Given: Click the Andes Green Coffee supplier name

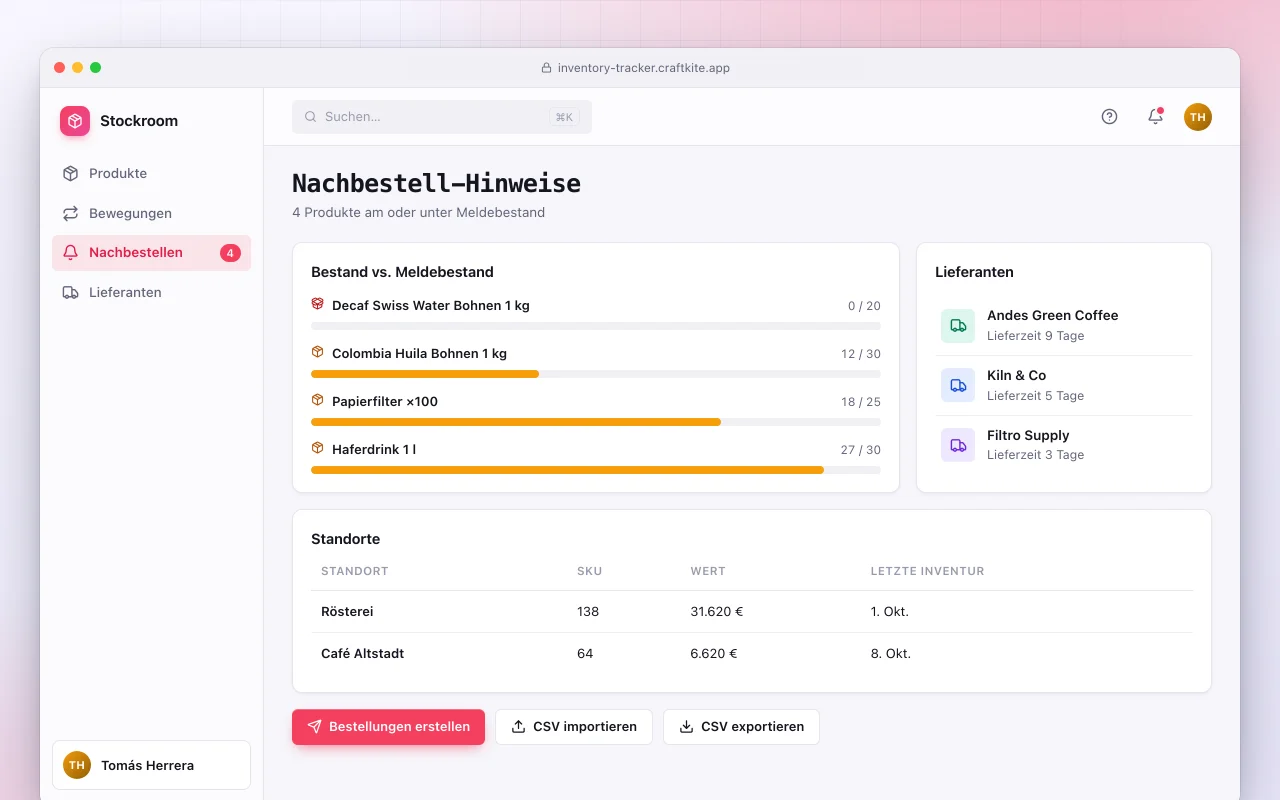Looking at the screenshot, I should click(x=1052, y=315).
